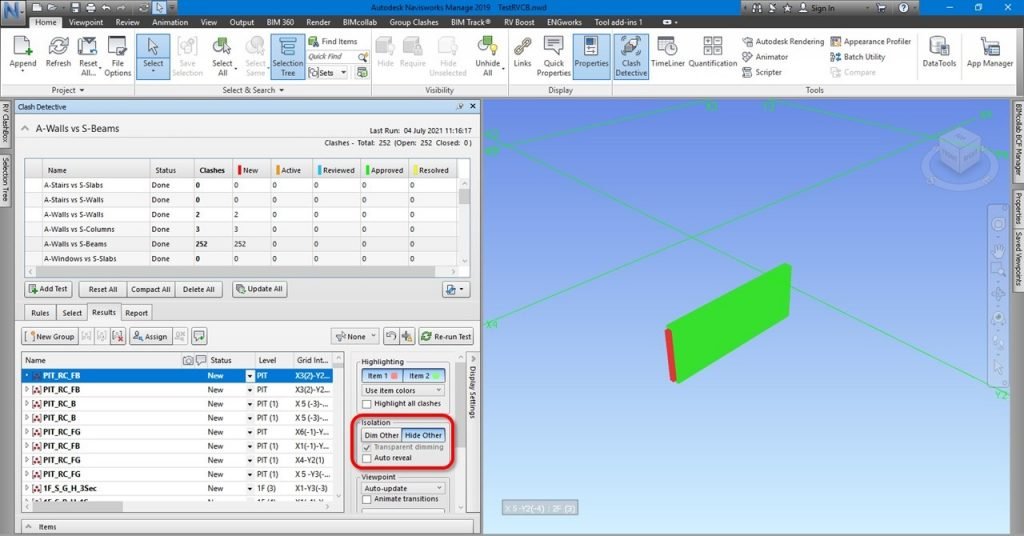Open the Report tab in Clash Detective

(136, 313)
